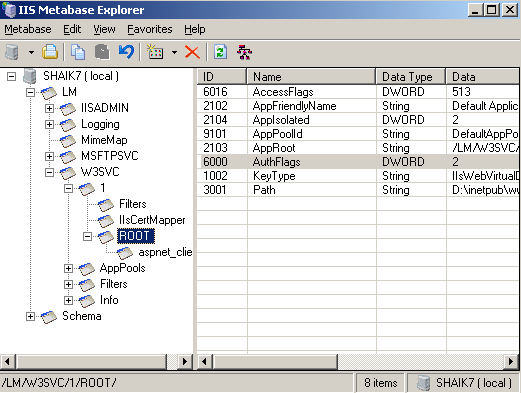Image resolution: width=521 pixels, height=393 pixels.
Task: Expand the Info tree node
Action: (x=68, y=300)
